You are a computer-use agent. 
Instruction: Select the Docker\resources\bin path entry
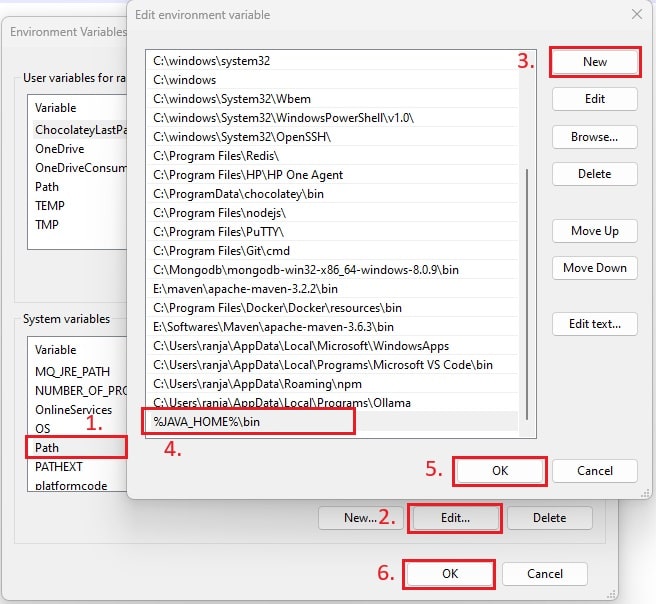(332, 308)
